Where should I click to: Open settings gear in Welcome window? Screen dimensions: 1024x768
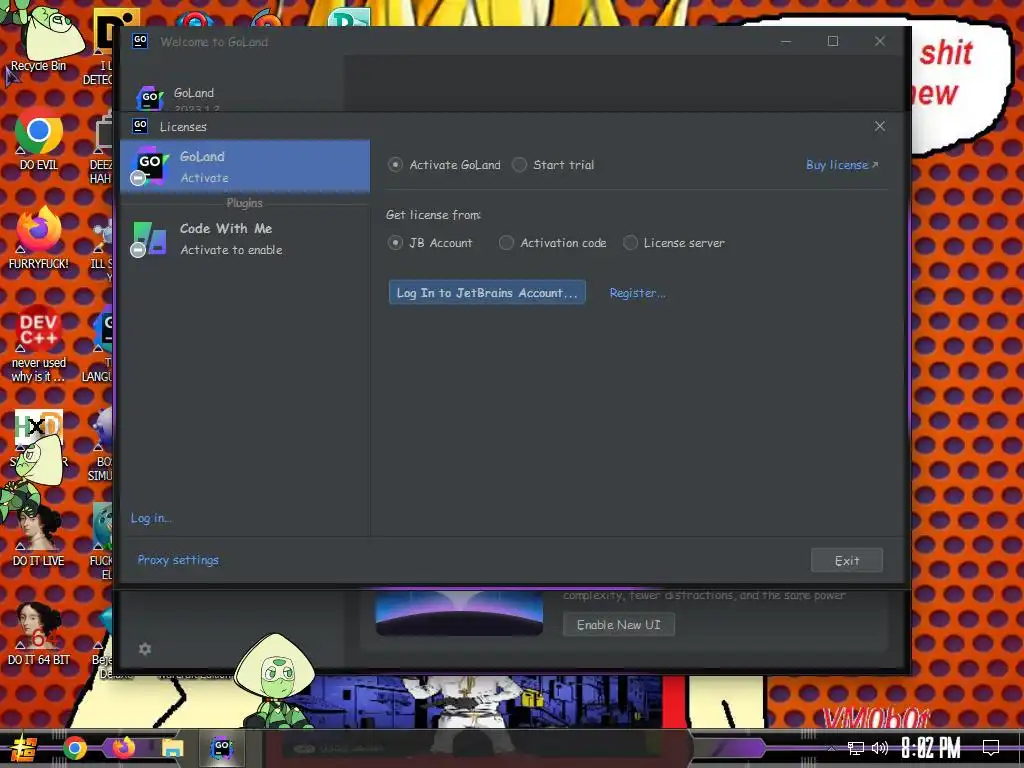145,649
